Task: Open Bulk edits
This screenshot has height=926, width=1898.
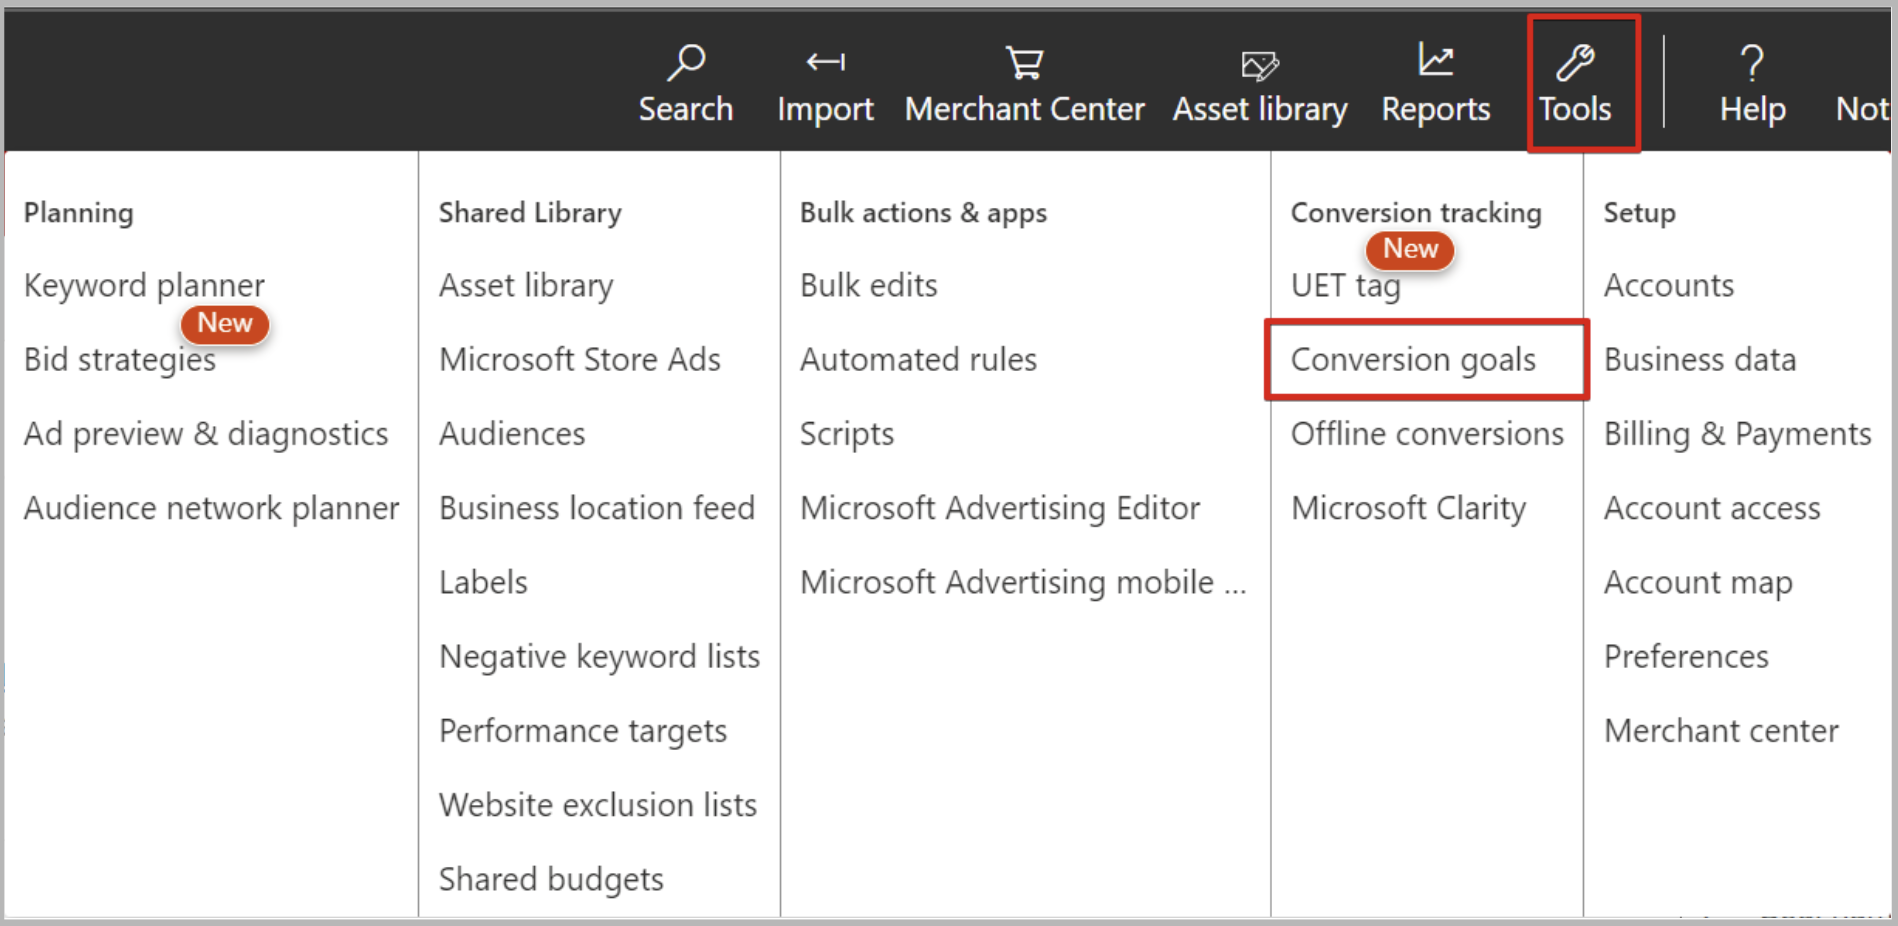Action: [x=869, y=286]
